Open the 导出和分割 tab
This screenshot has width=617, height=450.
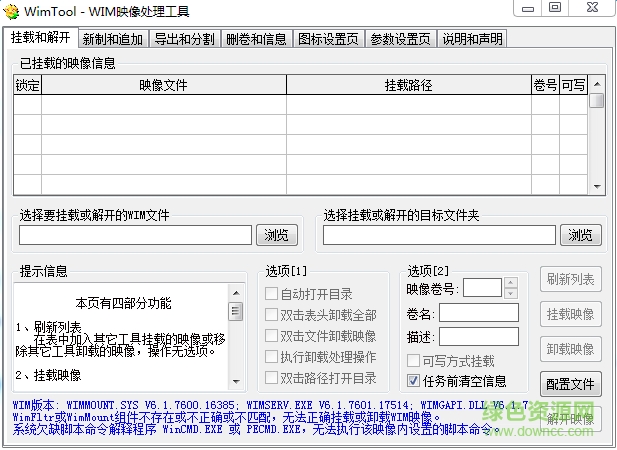coord(185,39)
